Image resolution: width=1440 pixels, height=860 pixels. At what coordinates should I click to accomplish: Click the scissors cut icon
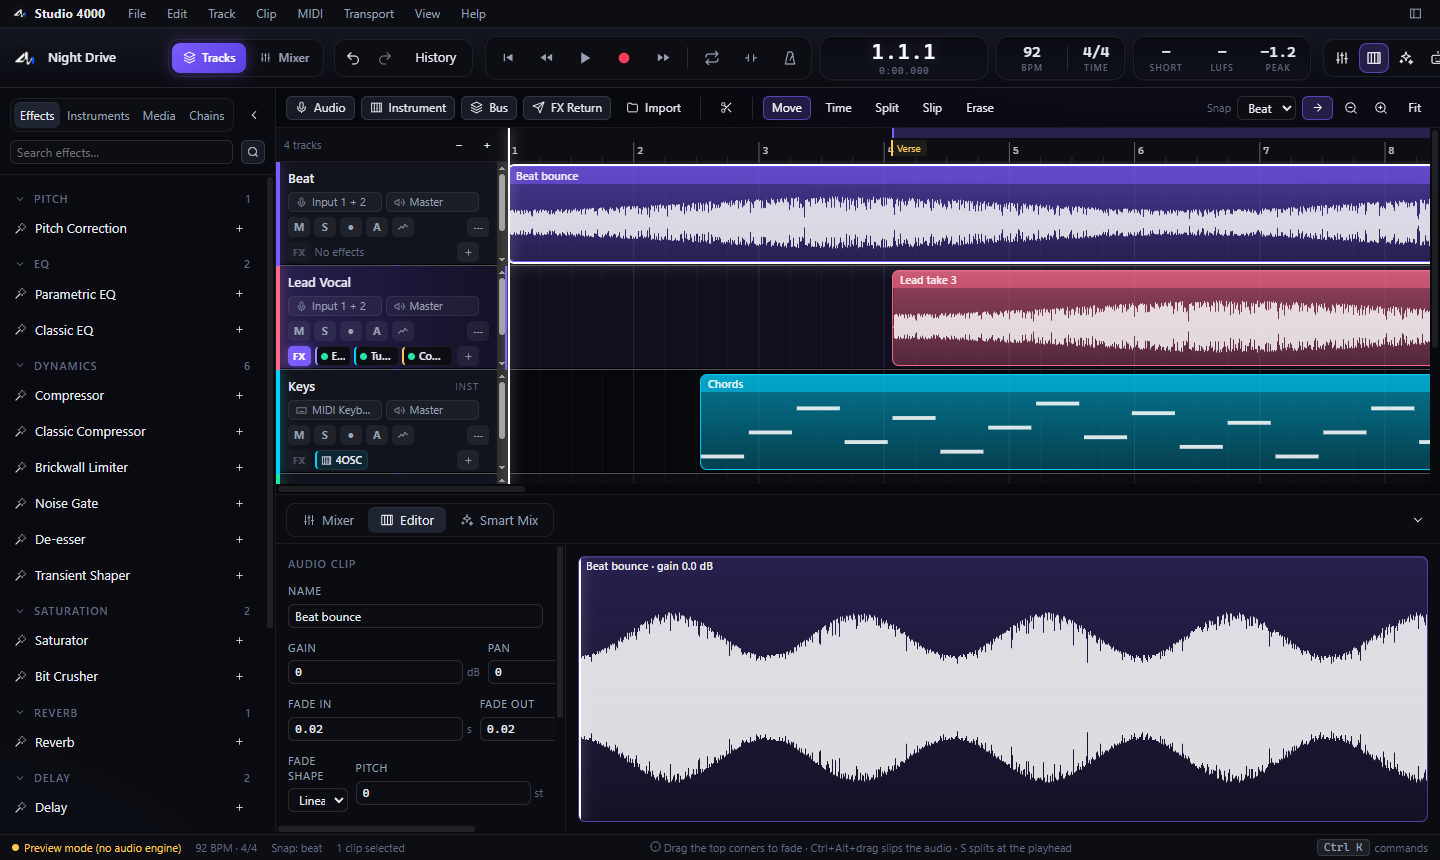pos(726,108)
